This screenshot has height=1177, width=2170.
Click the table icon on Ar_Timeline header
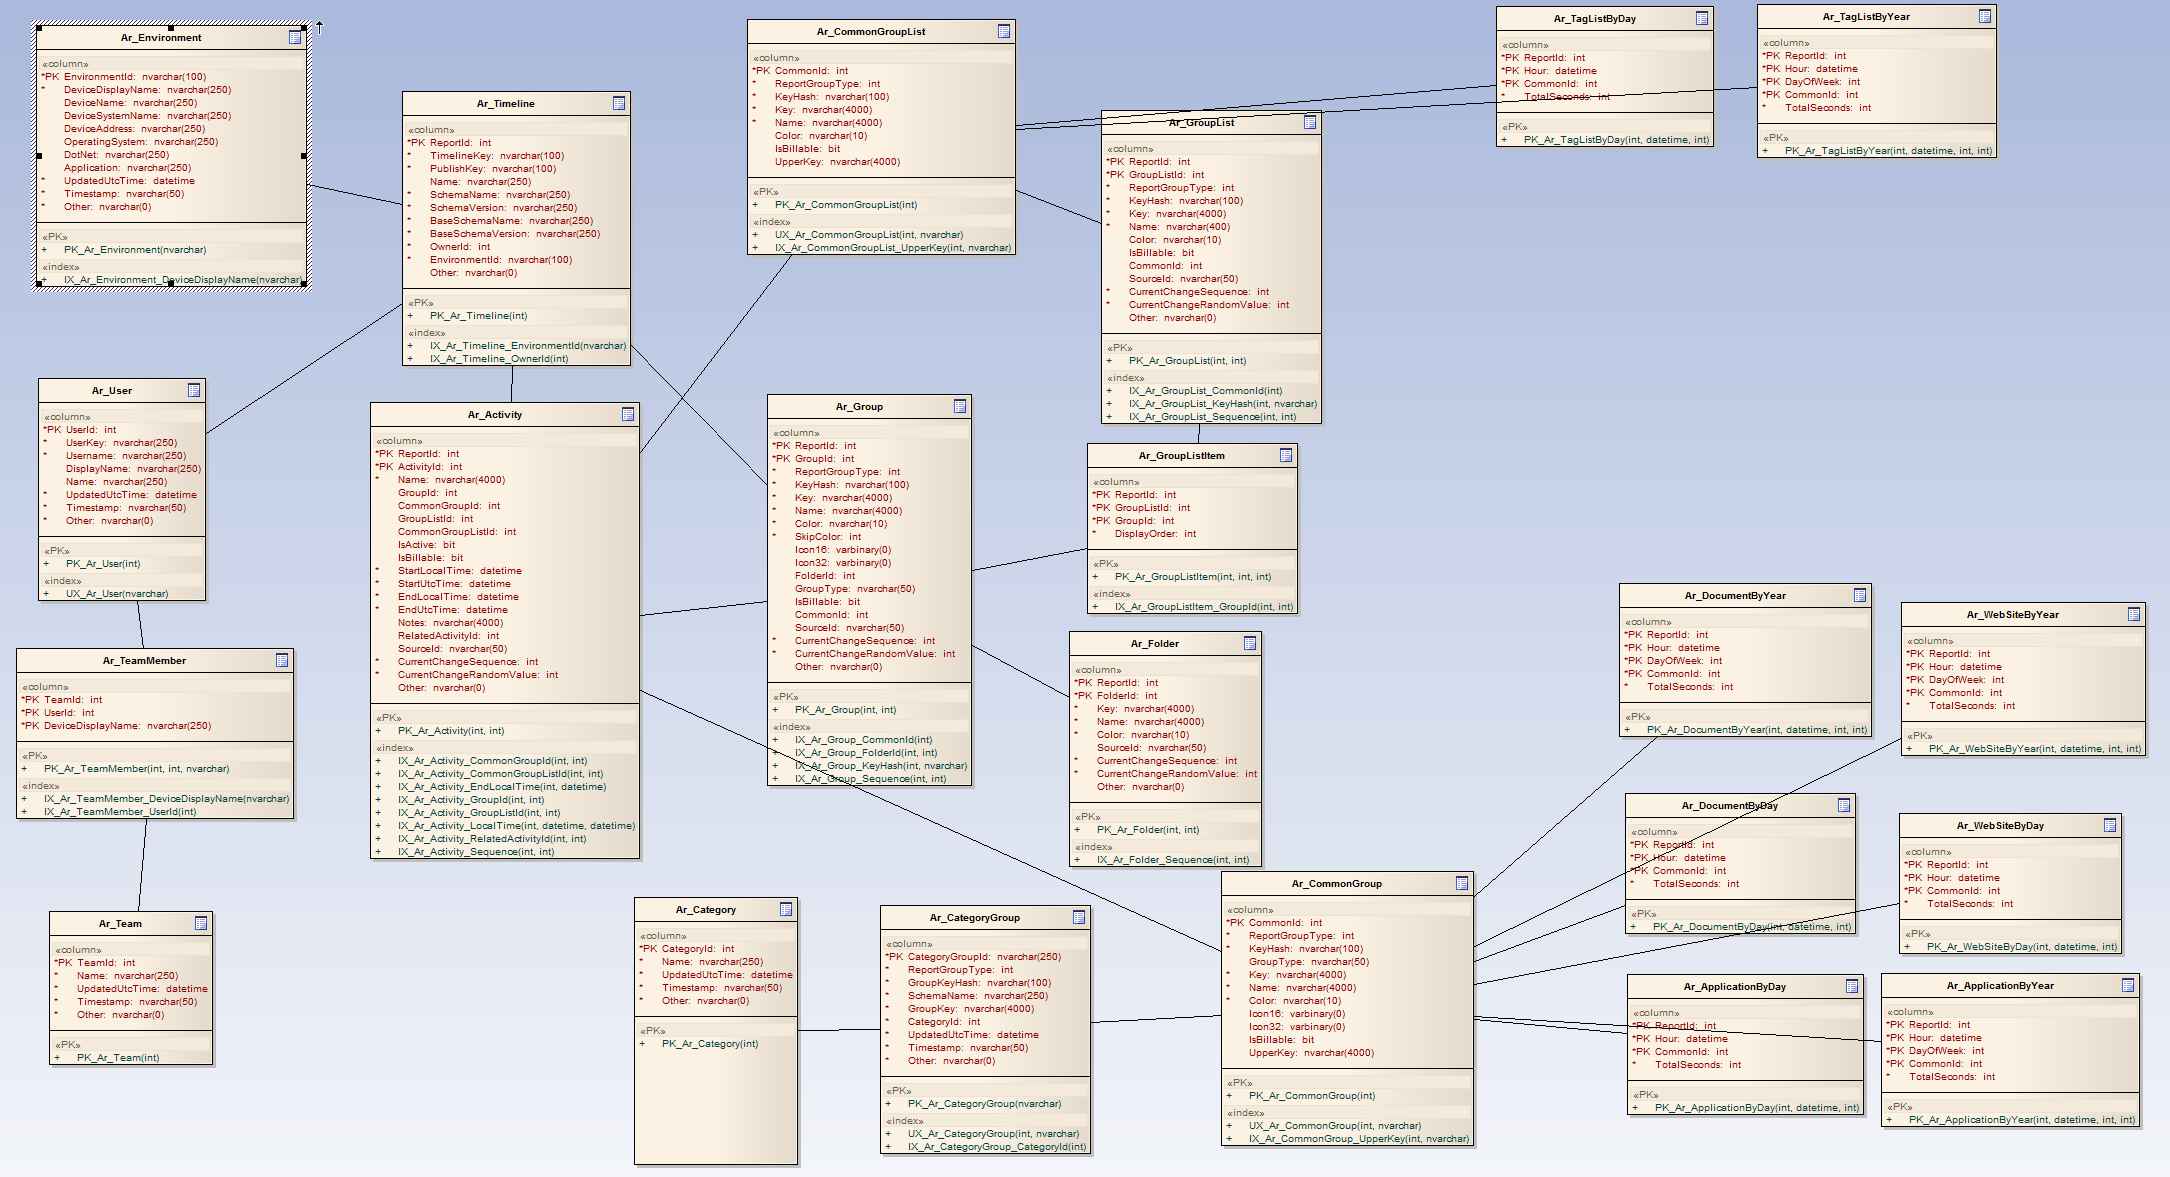[619, 103]
